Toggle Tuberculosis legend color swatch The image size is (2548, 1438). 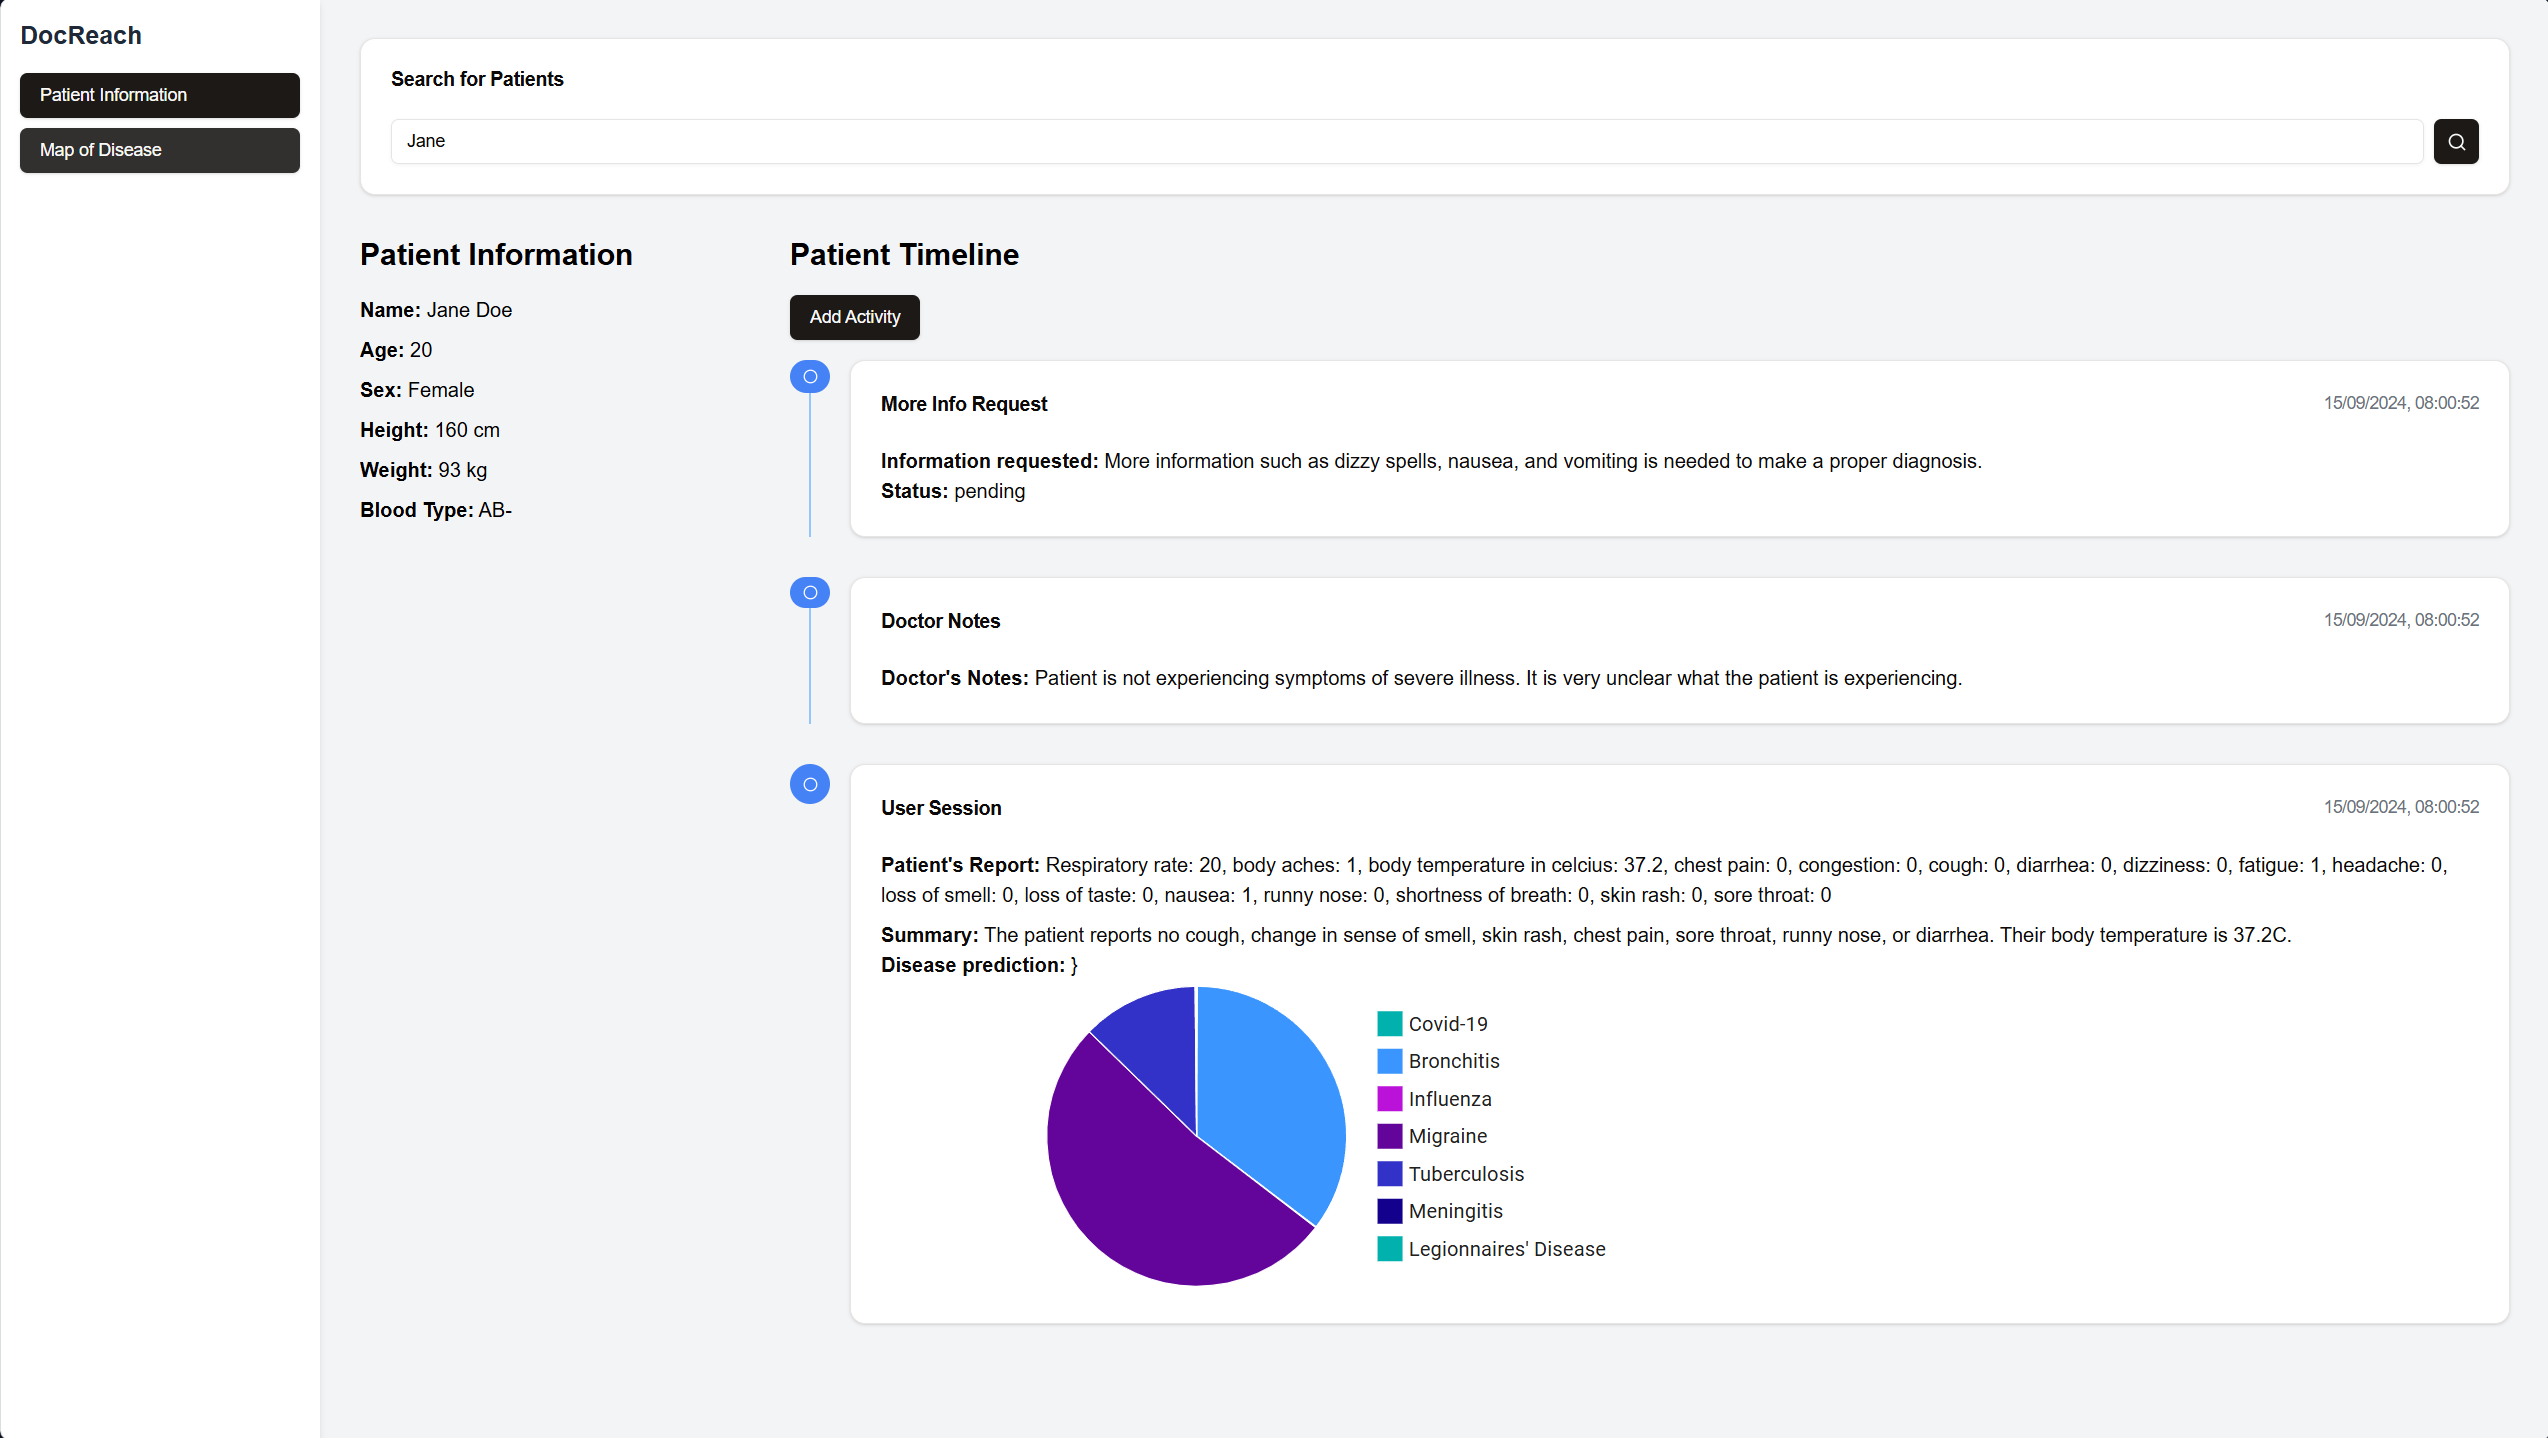coord(1389,1174)
